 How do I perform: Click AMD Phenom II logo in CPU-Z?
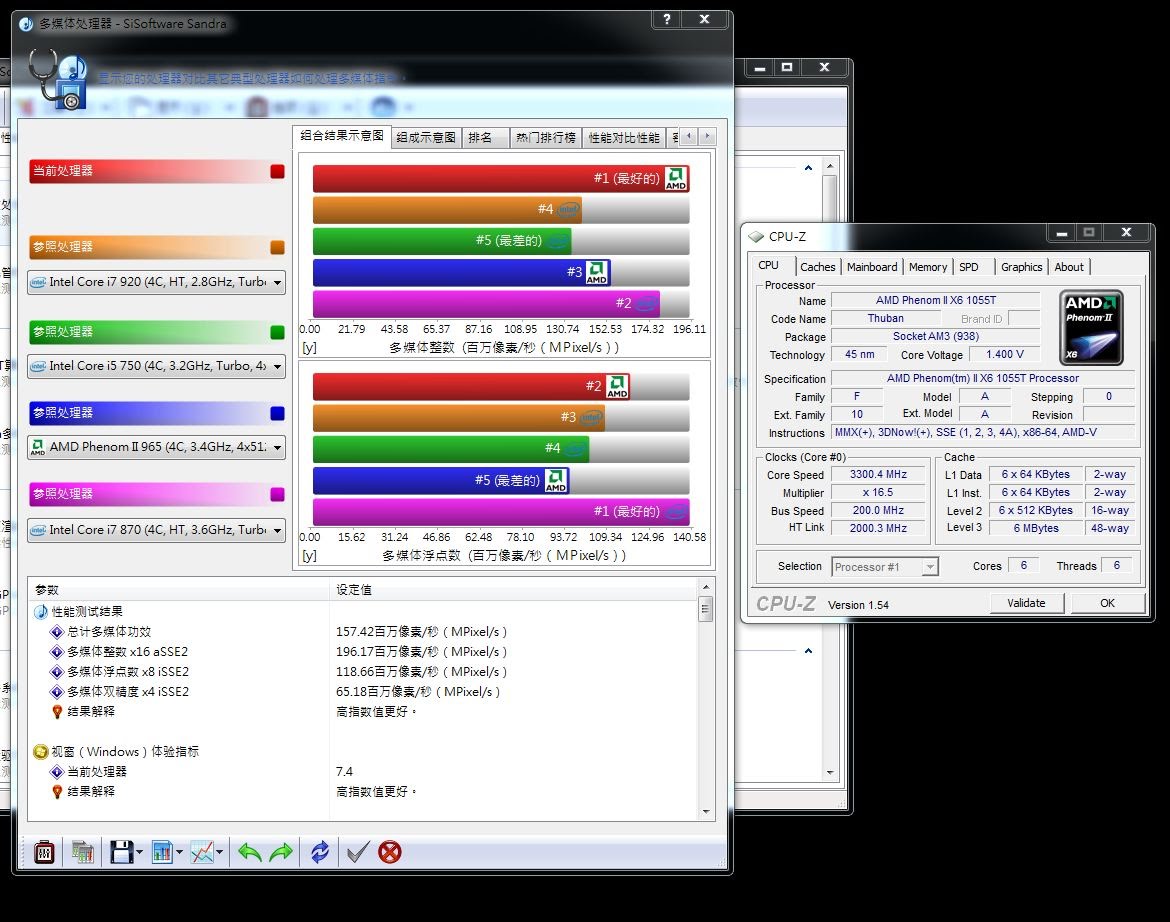(1091, 327)
